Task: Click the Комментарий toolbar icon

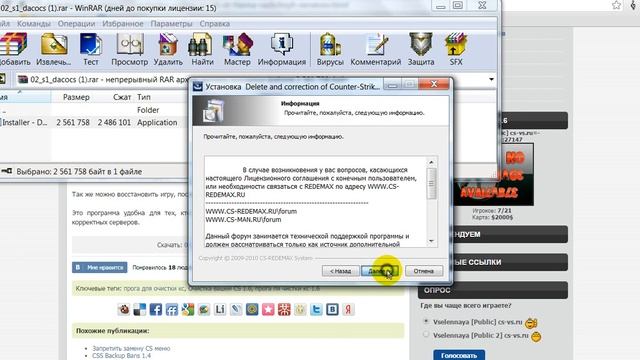Action: 376,50
